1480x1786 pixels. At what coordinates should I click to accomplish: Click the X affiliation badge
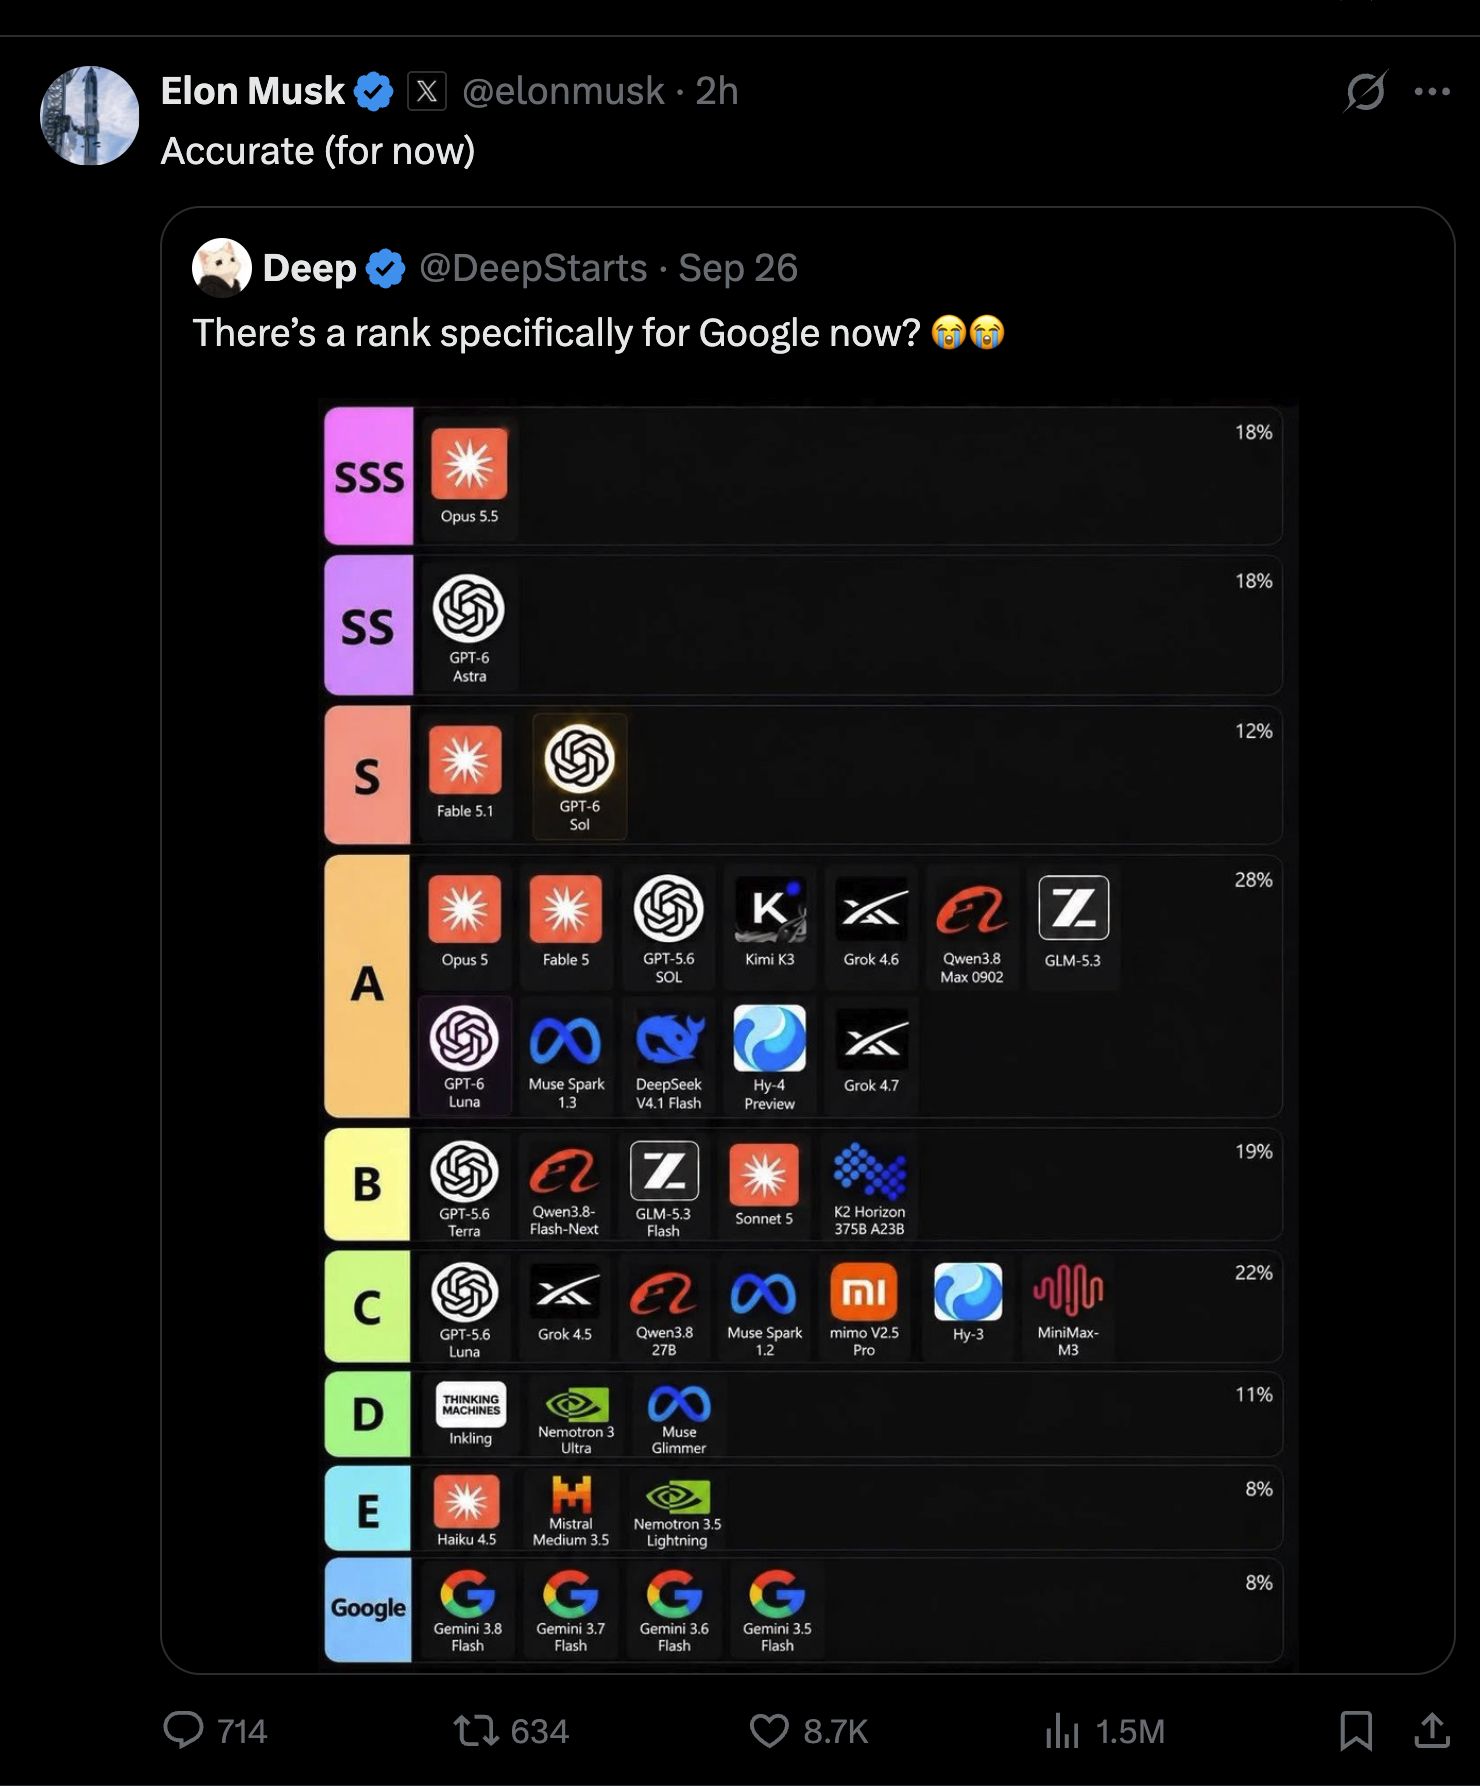(x=427, y=92)
